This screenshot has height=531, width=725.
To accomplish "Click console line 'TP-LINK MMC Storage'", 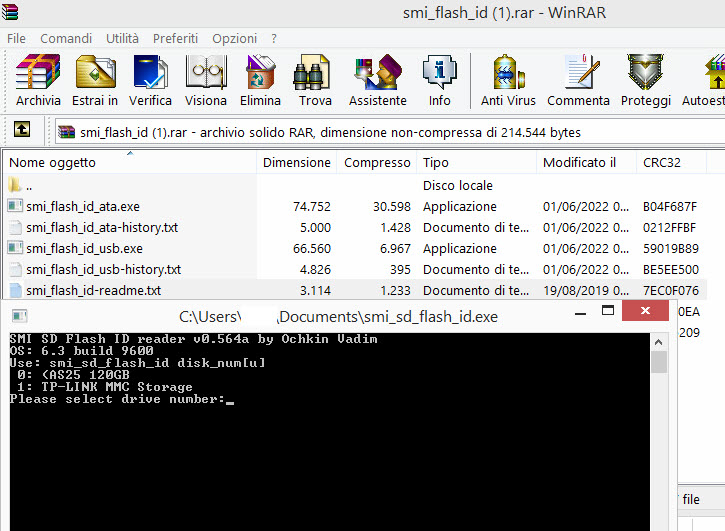I will point(117,387).
